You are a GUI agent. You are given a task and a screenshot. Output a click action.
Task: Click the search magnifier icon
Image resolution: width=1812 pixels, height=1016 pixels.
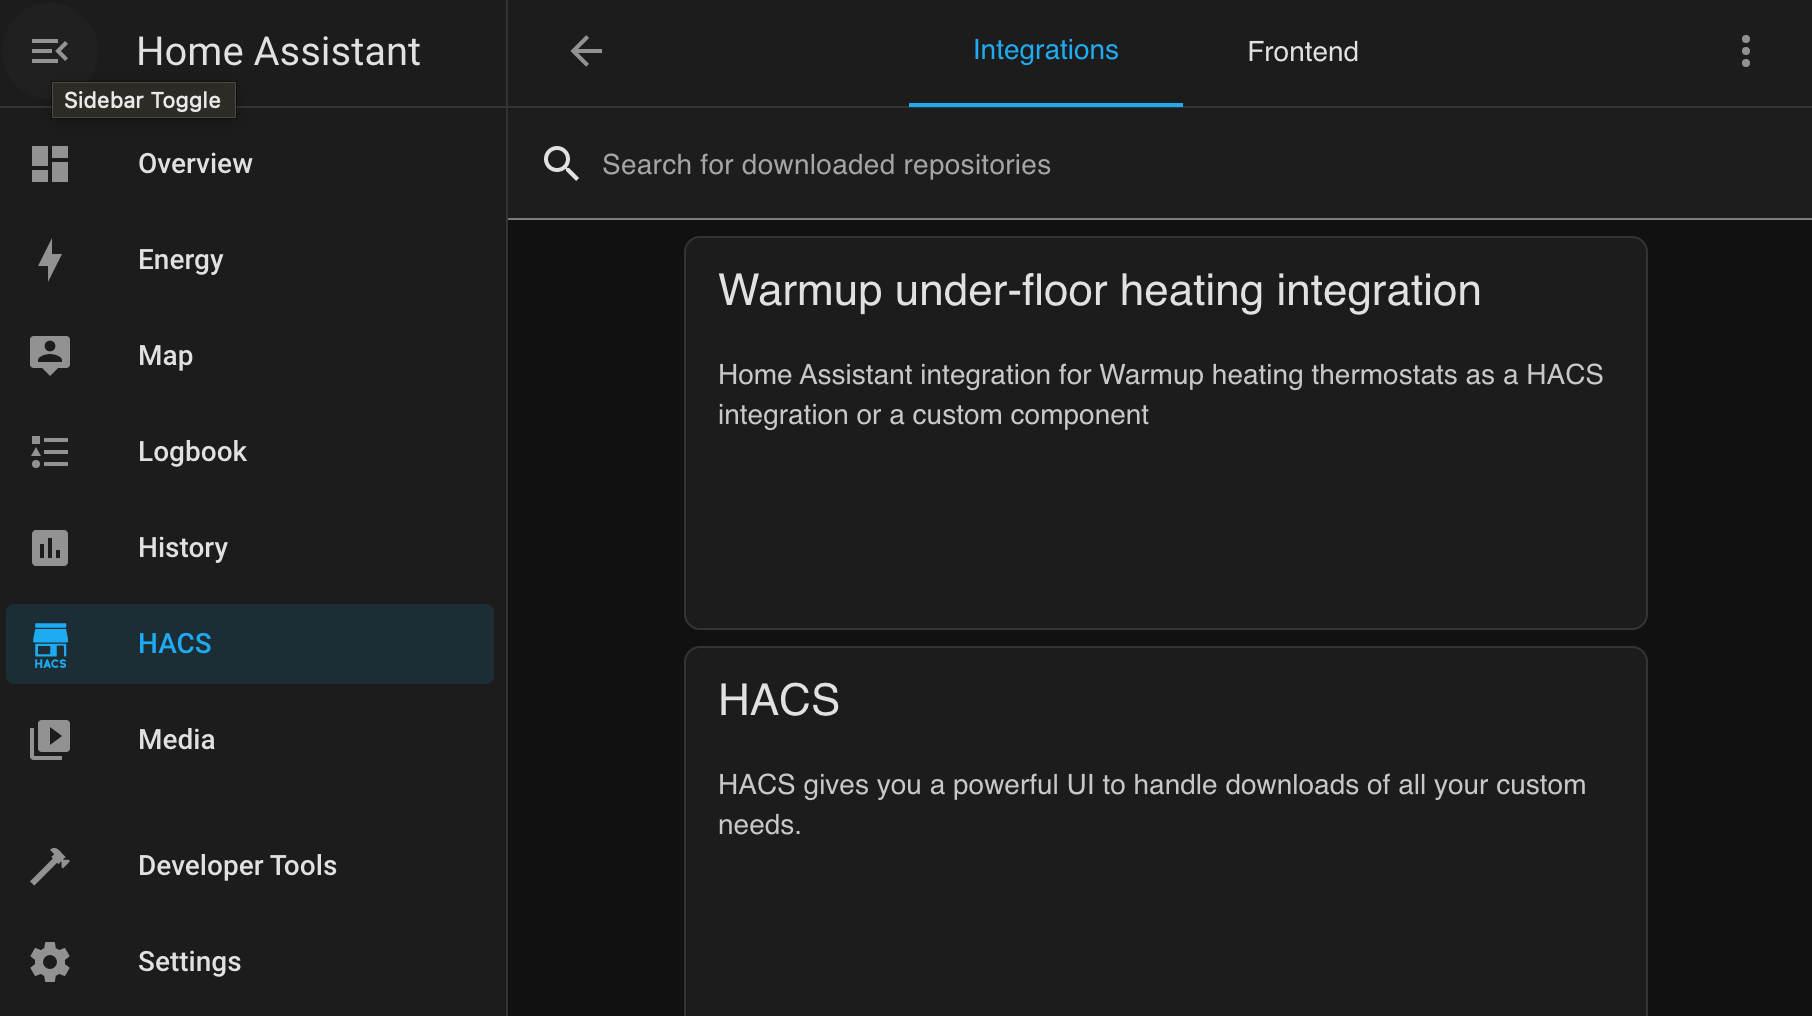561,163
